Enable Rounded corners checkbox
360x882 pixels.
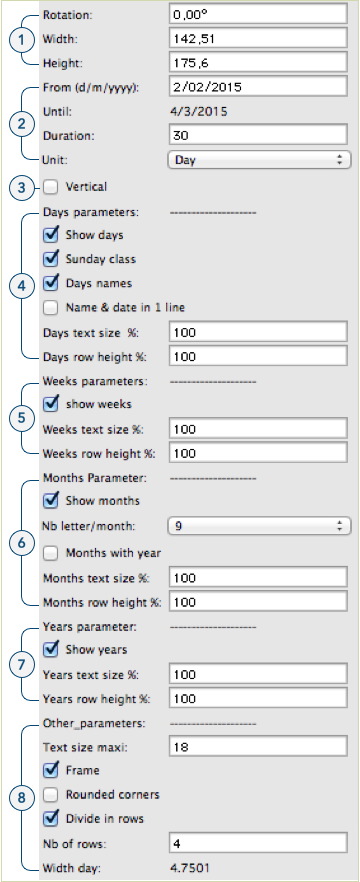(51, 794)
